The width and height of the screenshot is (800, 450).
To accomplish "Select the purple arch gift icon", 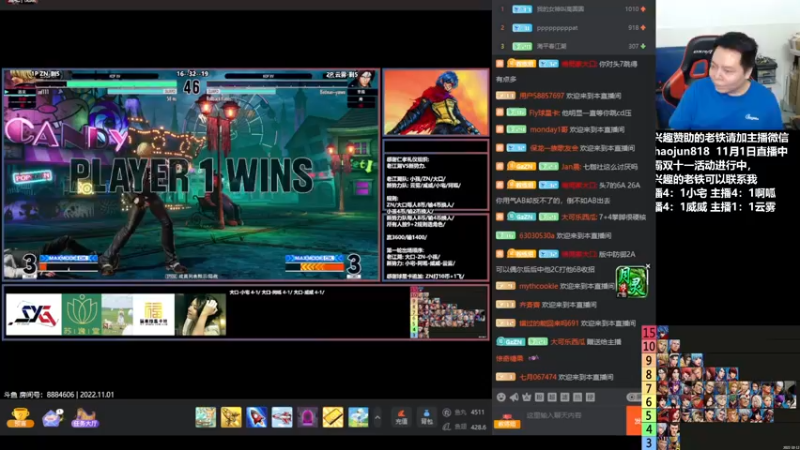I will pos(308,417).
